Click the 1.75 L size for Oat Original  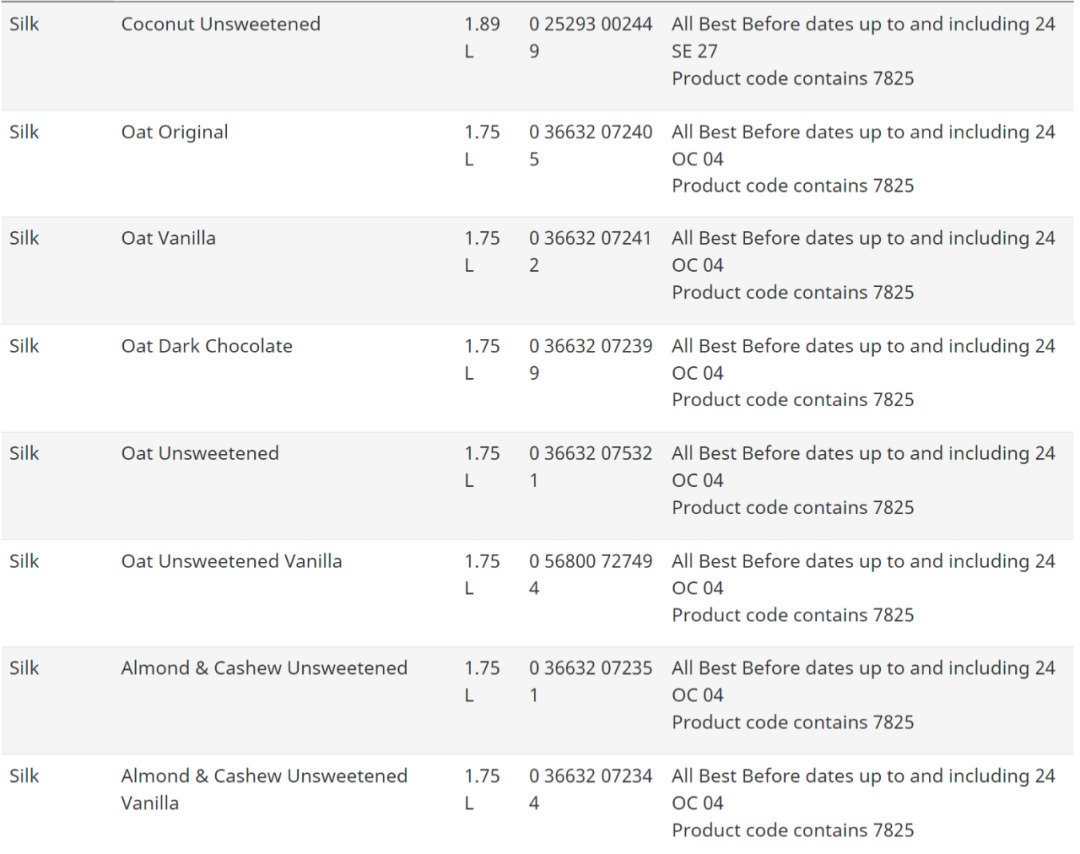(481, 145)
